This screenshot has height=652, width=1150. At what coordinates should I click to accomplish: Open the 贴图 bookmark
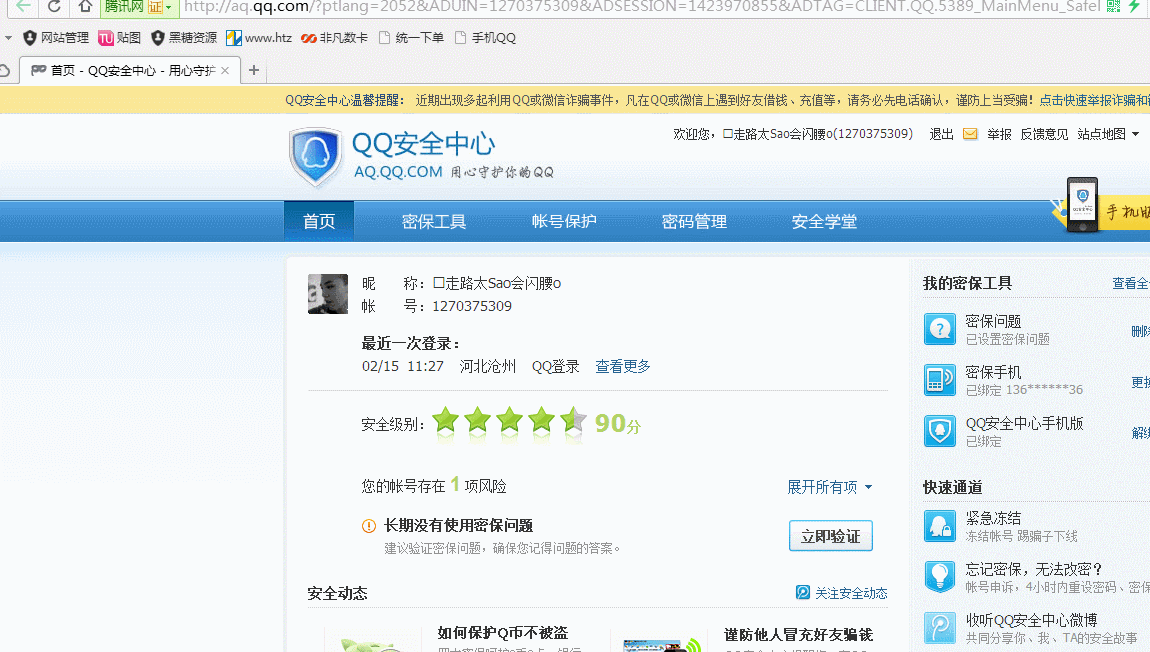click(120, 37)
